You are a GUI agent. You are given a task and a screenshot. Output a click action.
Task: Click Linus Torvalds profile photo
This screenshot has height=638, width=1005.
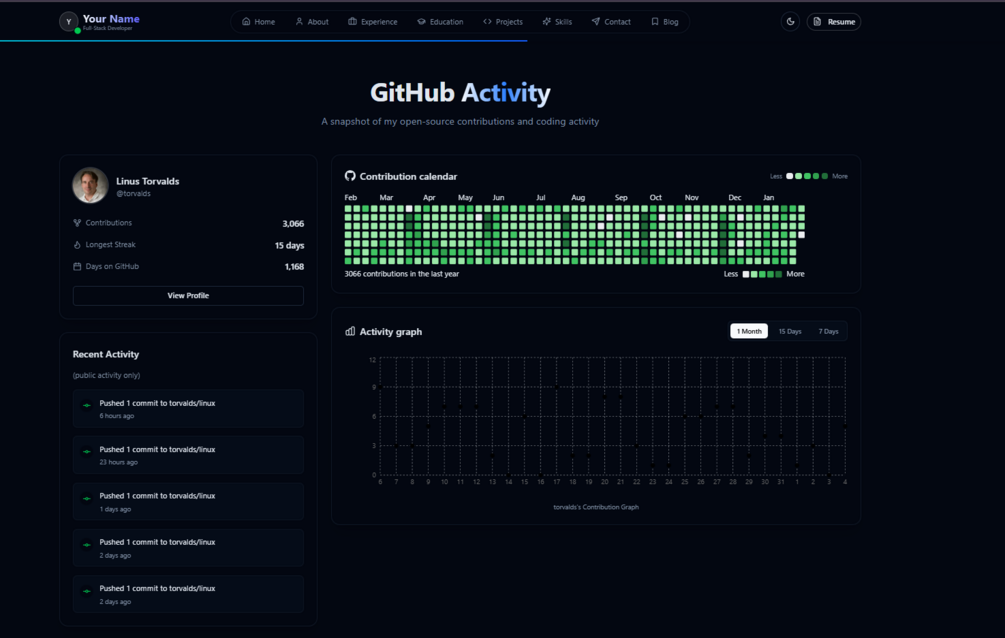click(90, 185)
